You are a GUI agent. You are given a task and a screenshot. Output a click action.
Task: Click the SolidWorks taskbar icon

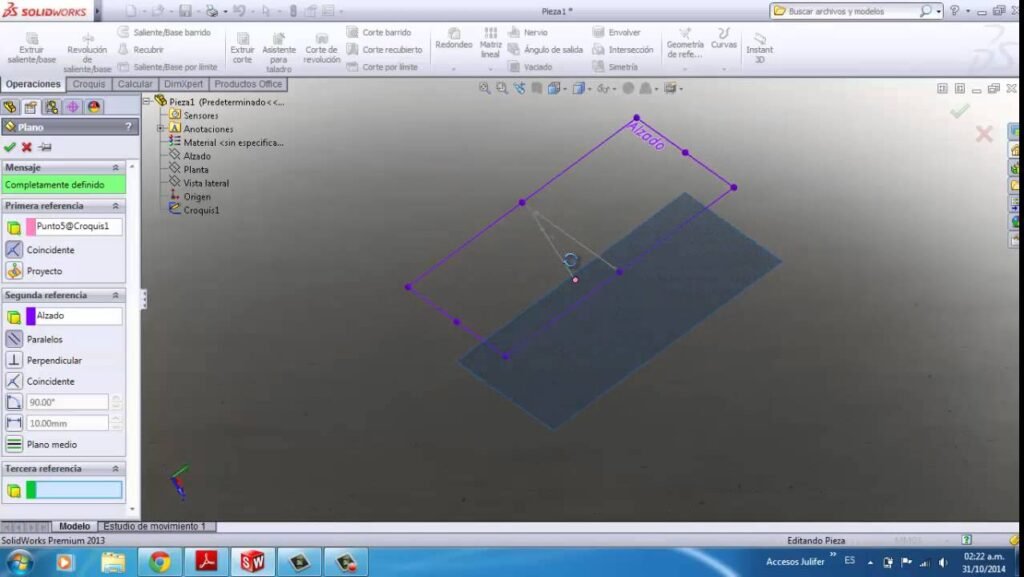(252, 561)
